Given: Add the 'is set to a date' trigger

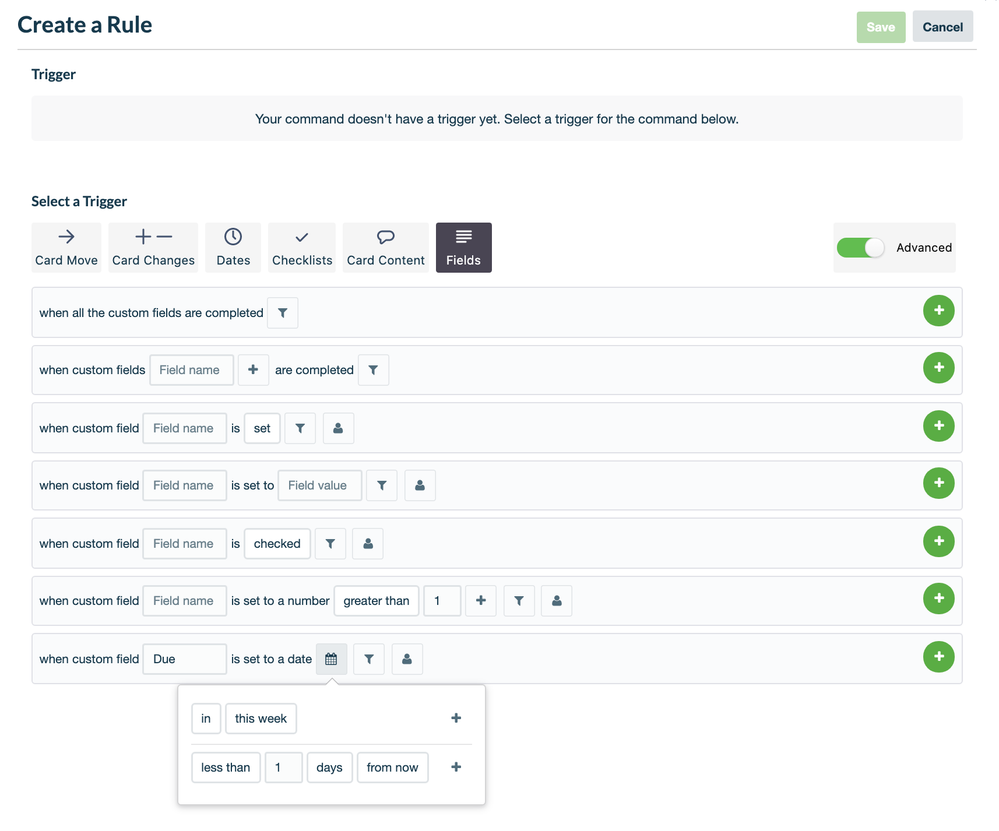Looking at the screenshot, I should click(938, 656).
